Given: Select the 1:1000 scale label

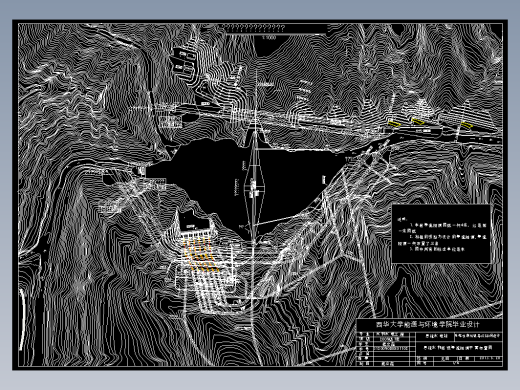Looking at the screenshot, I should 269,38.
